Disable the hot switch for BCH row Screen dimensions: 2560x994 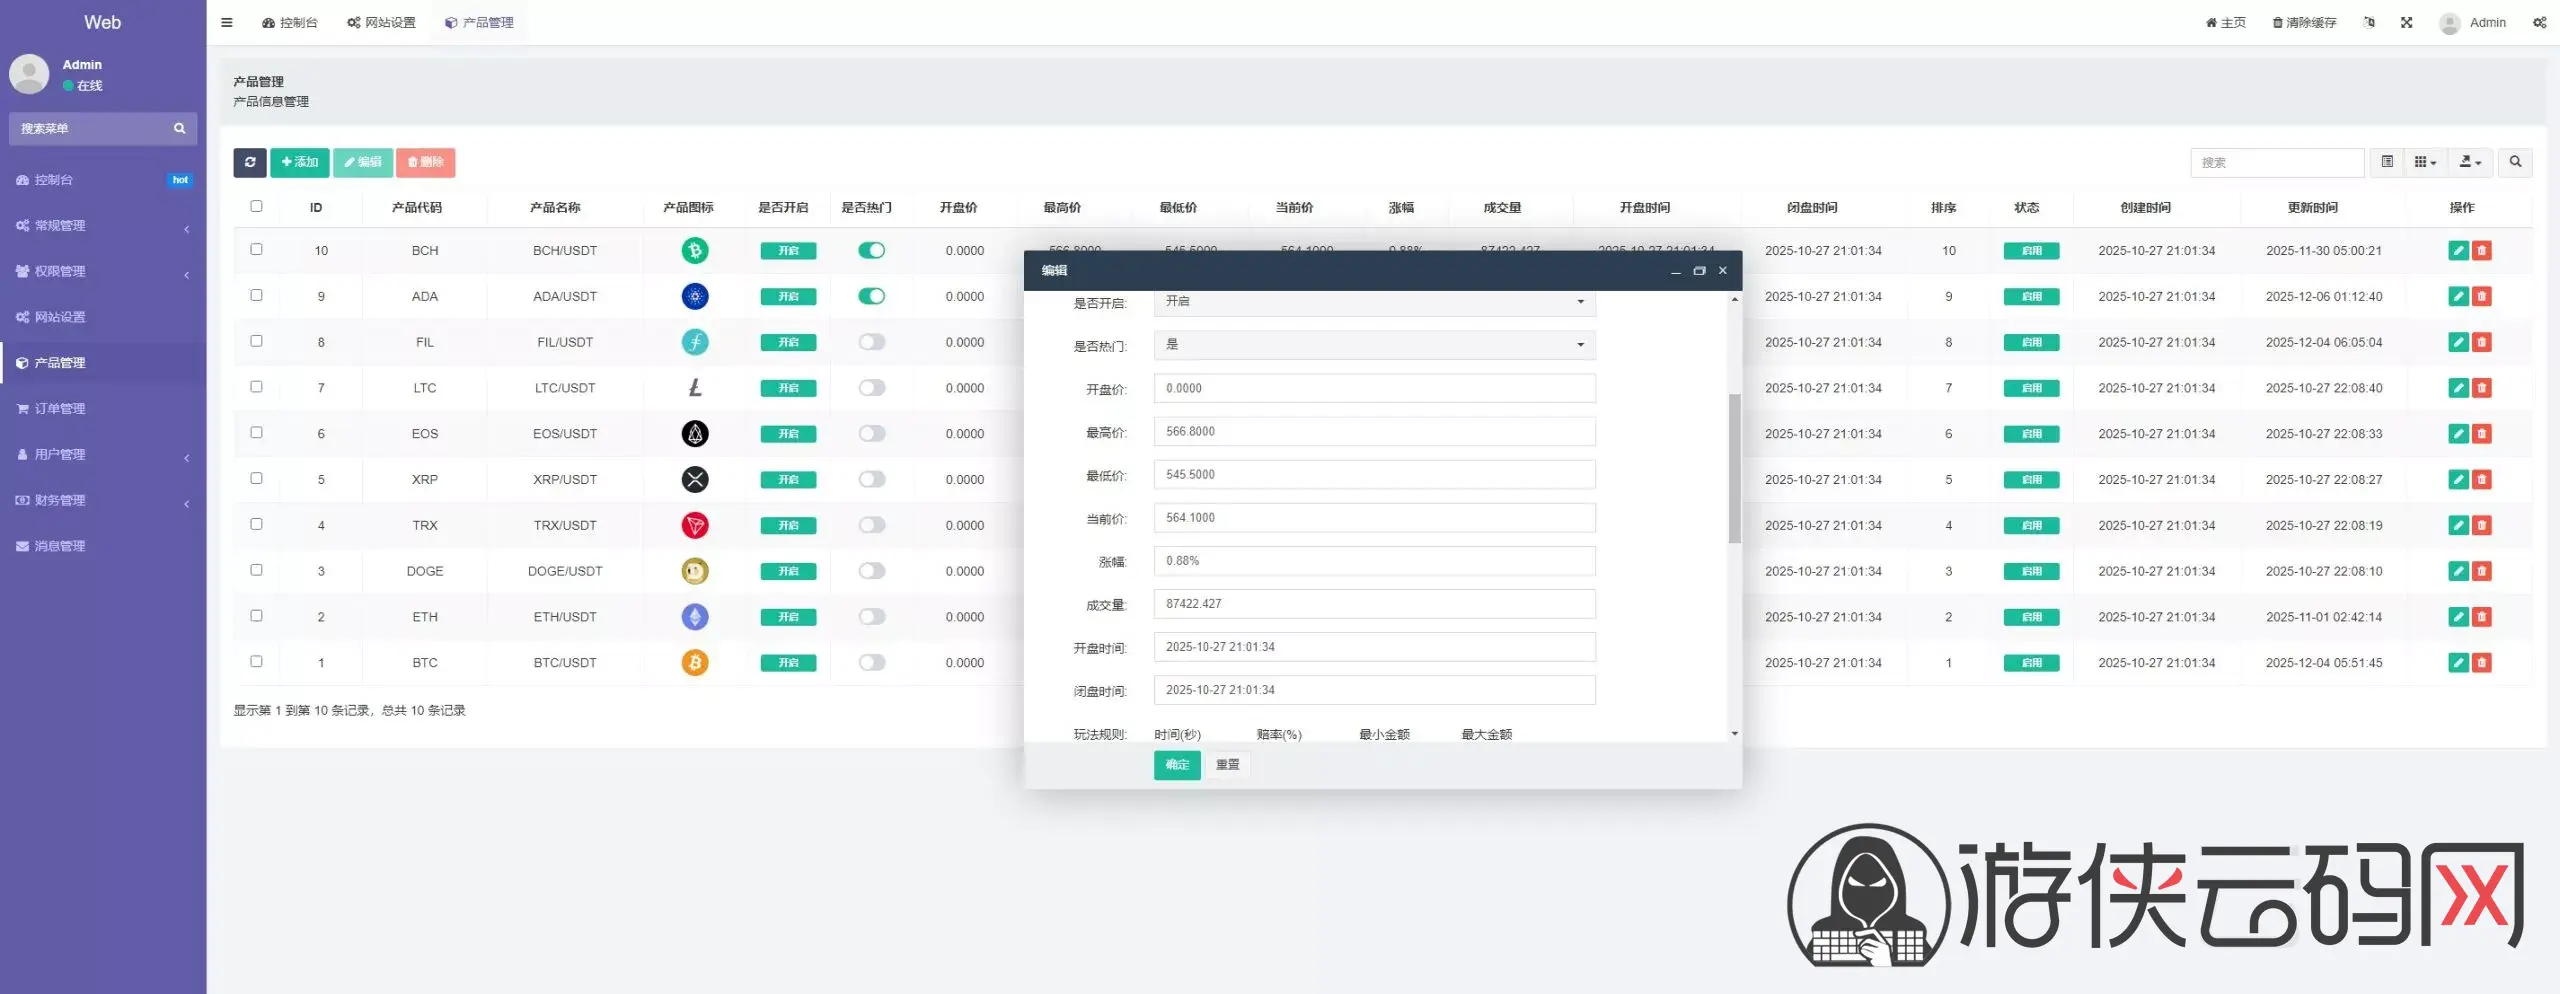[871, 251]
